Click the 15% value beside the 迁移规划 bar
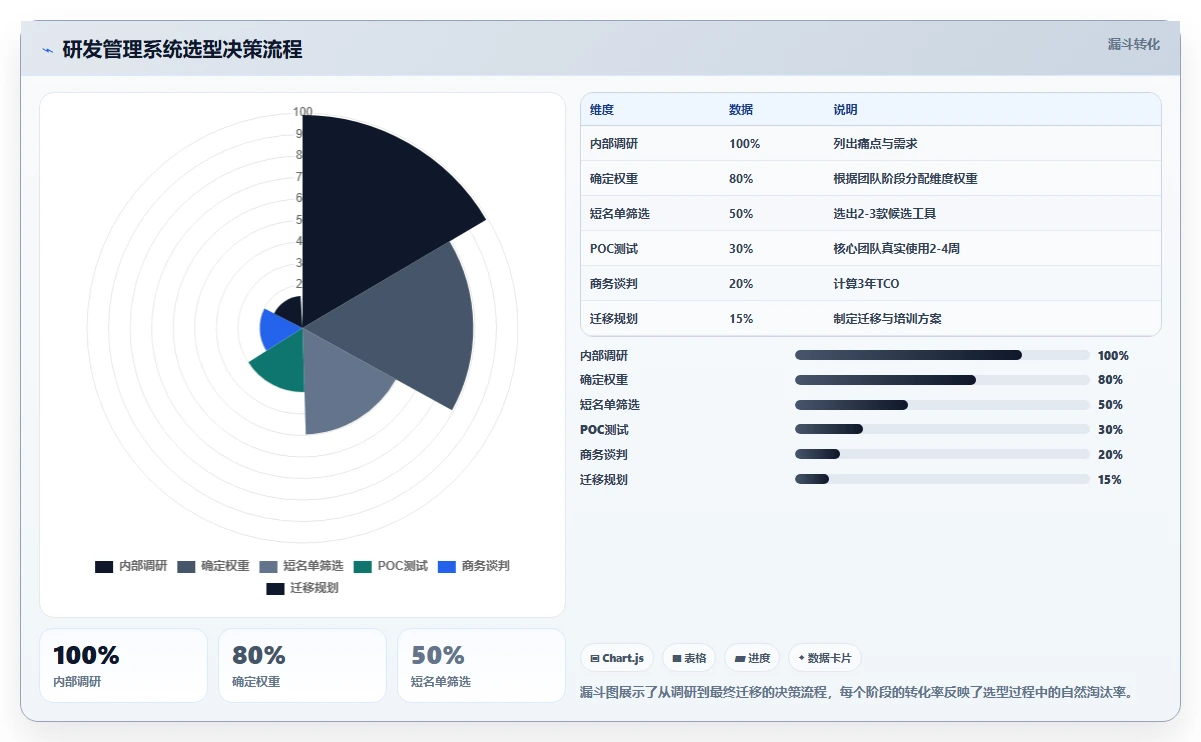1201x742 pixels. 1110,480
